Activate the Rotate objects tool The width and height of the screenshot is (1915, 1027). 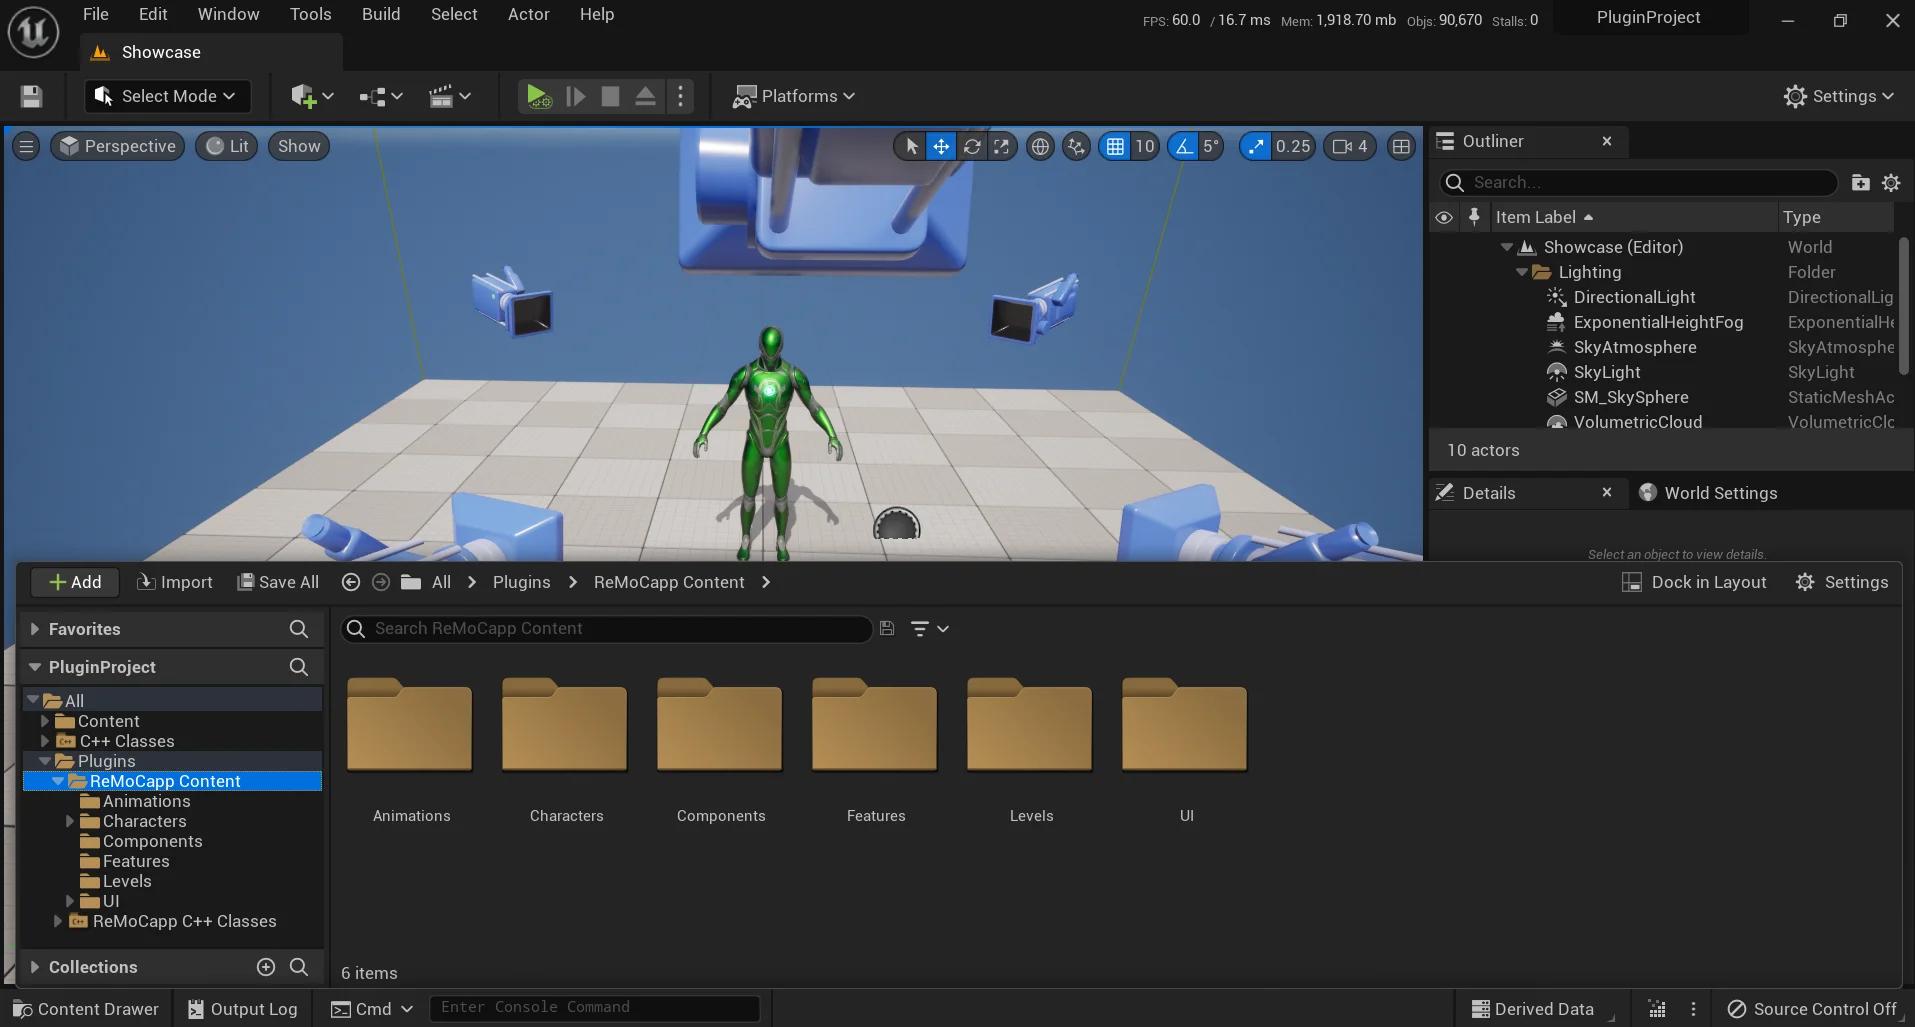coord(972,146)
